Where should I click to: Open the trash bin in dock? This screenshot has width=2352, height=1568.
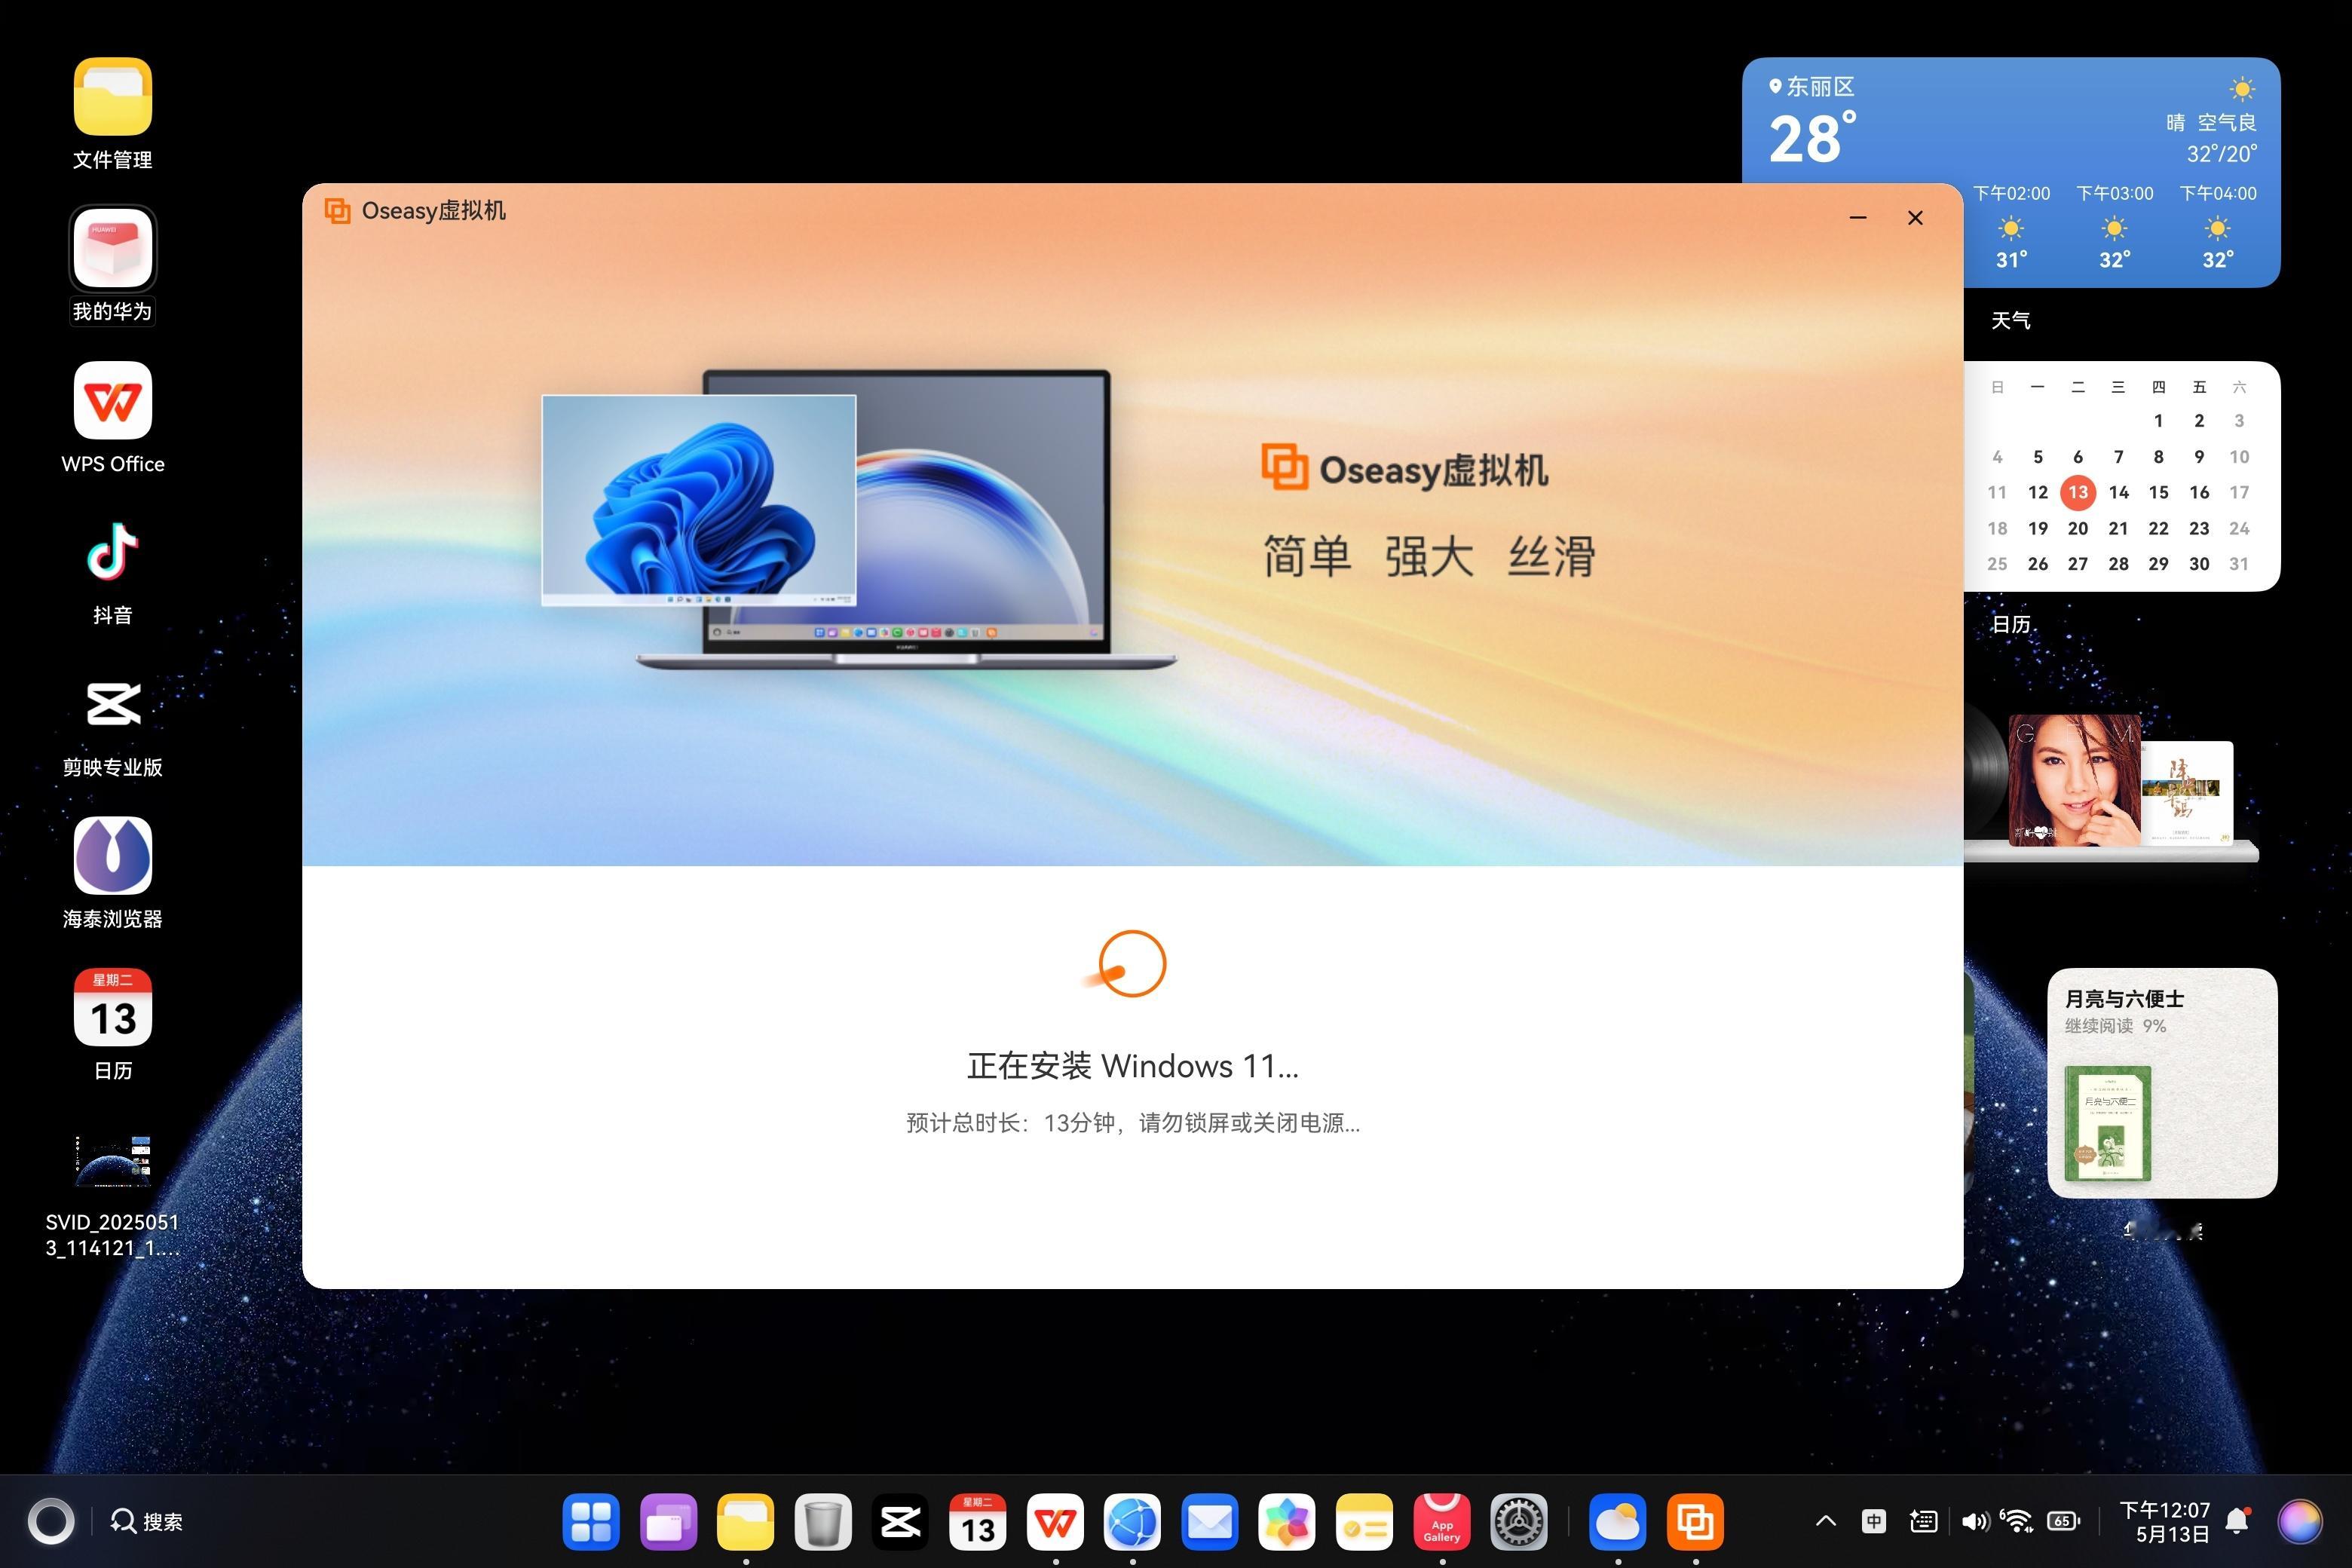pyautogui.click(x=823, y=1522)
